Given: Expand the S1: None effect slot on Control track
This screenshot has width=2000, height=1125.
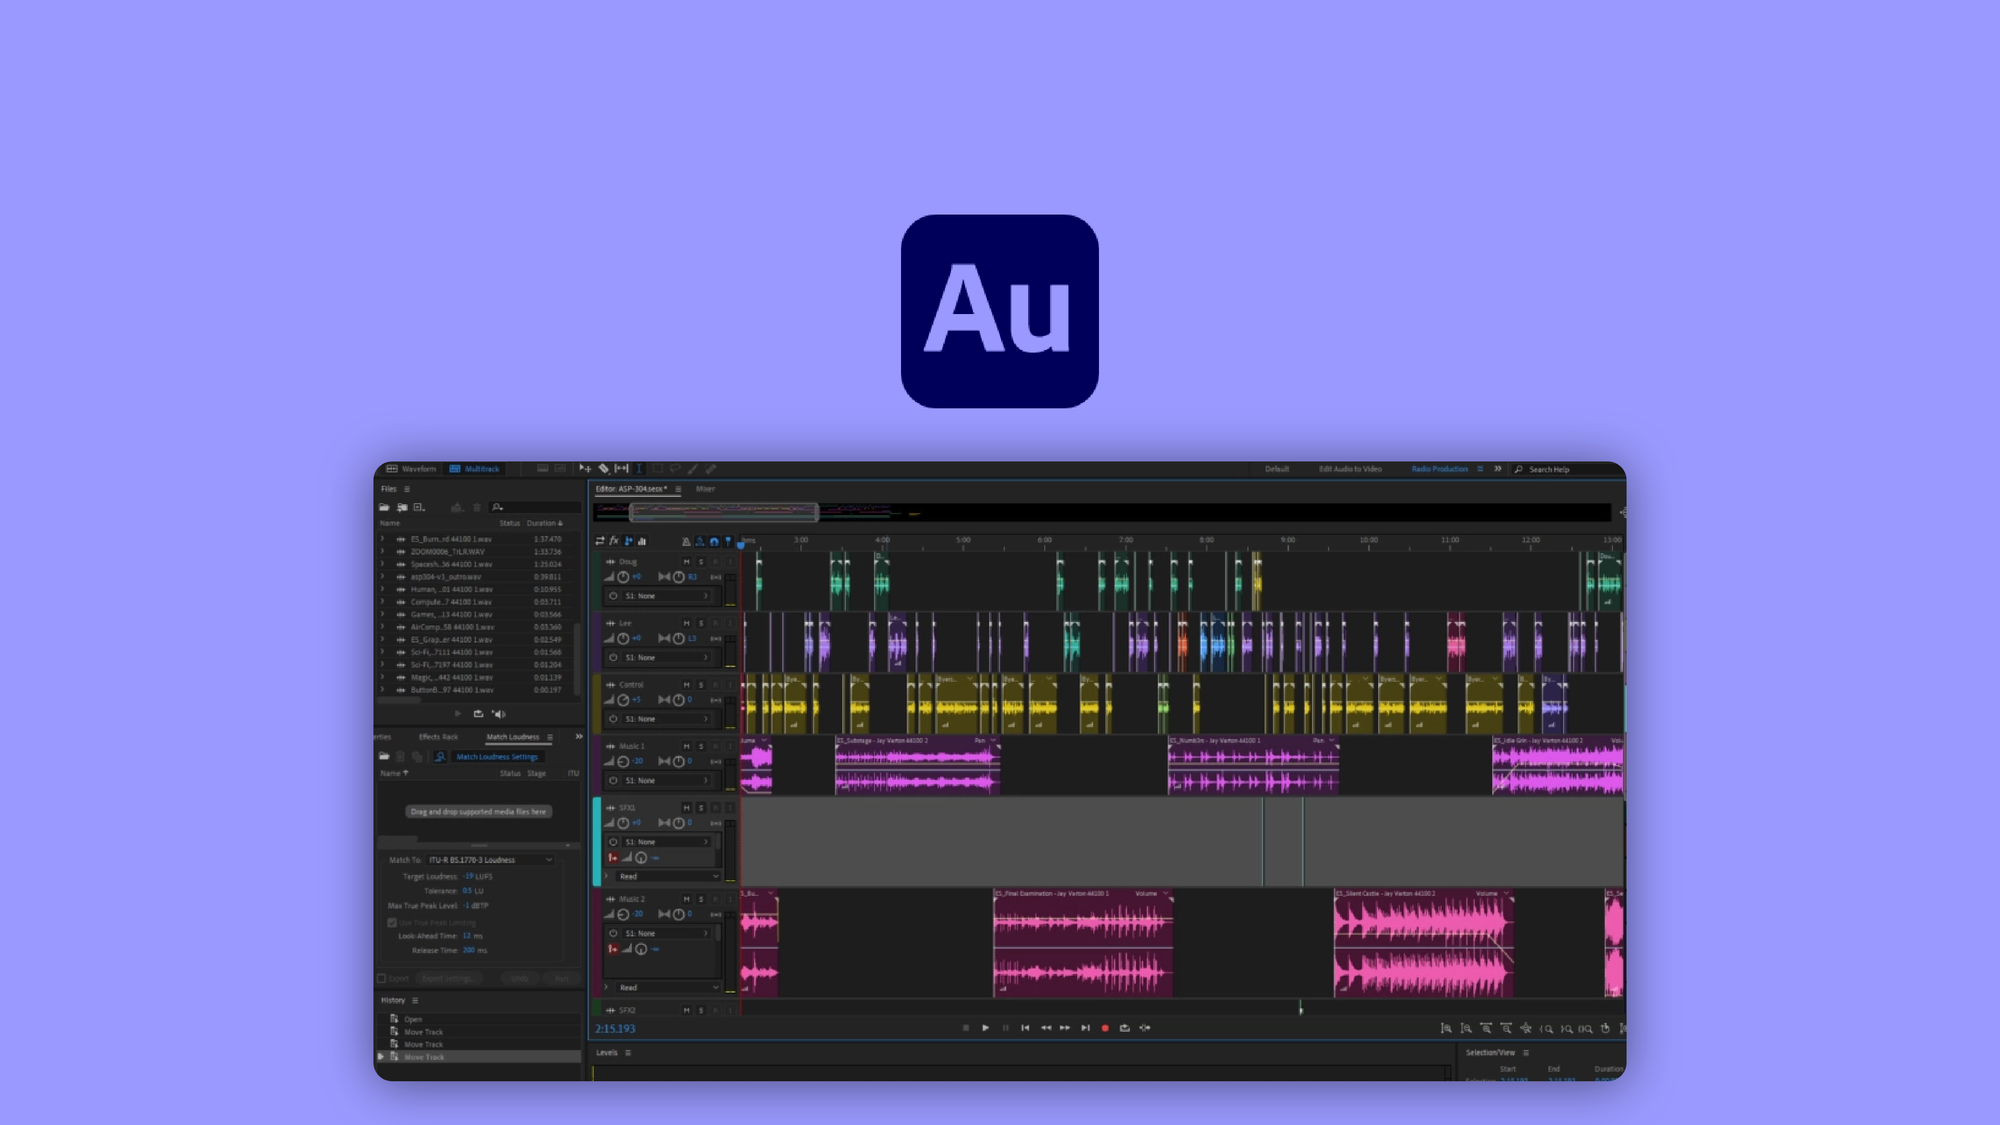Looking at the screenshot, I should (x=706, y=719).
